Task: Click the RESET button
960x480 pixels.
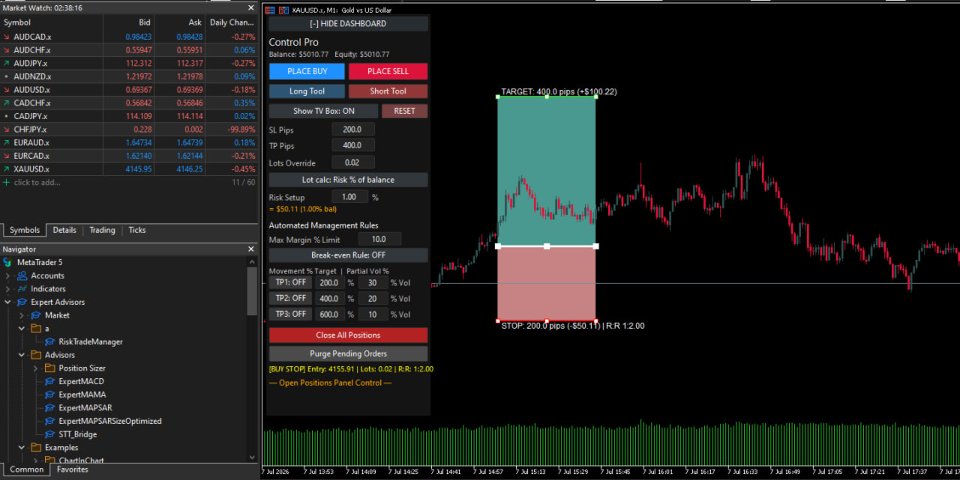Action: [405, 111]
